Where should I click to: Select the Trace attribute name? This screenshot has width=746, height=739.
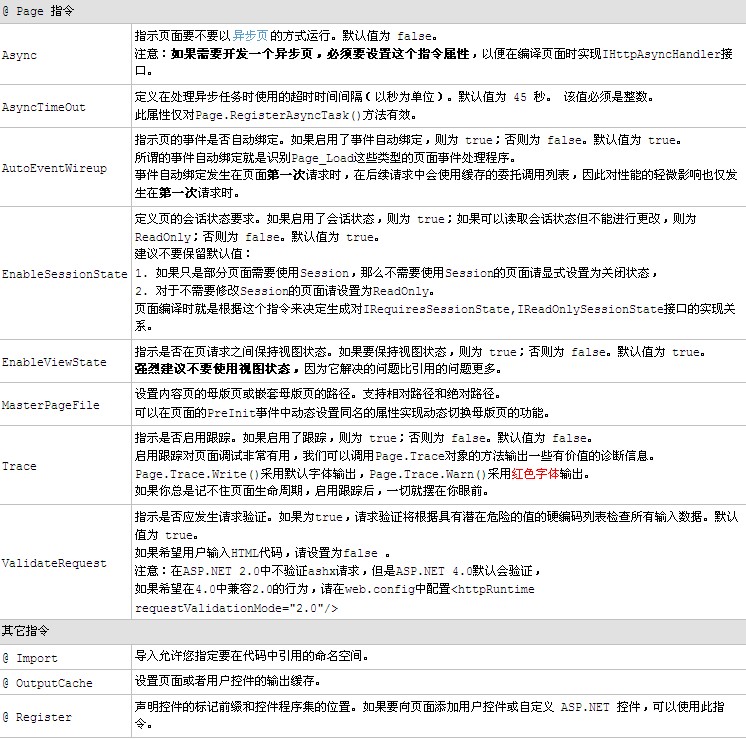19,466
